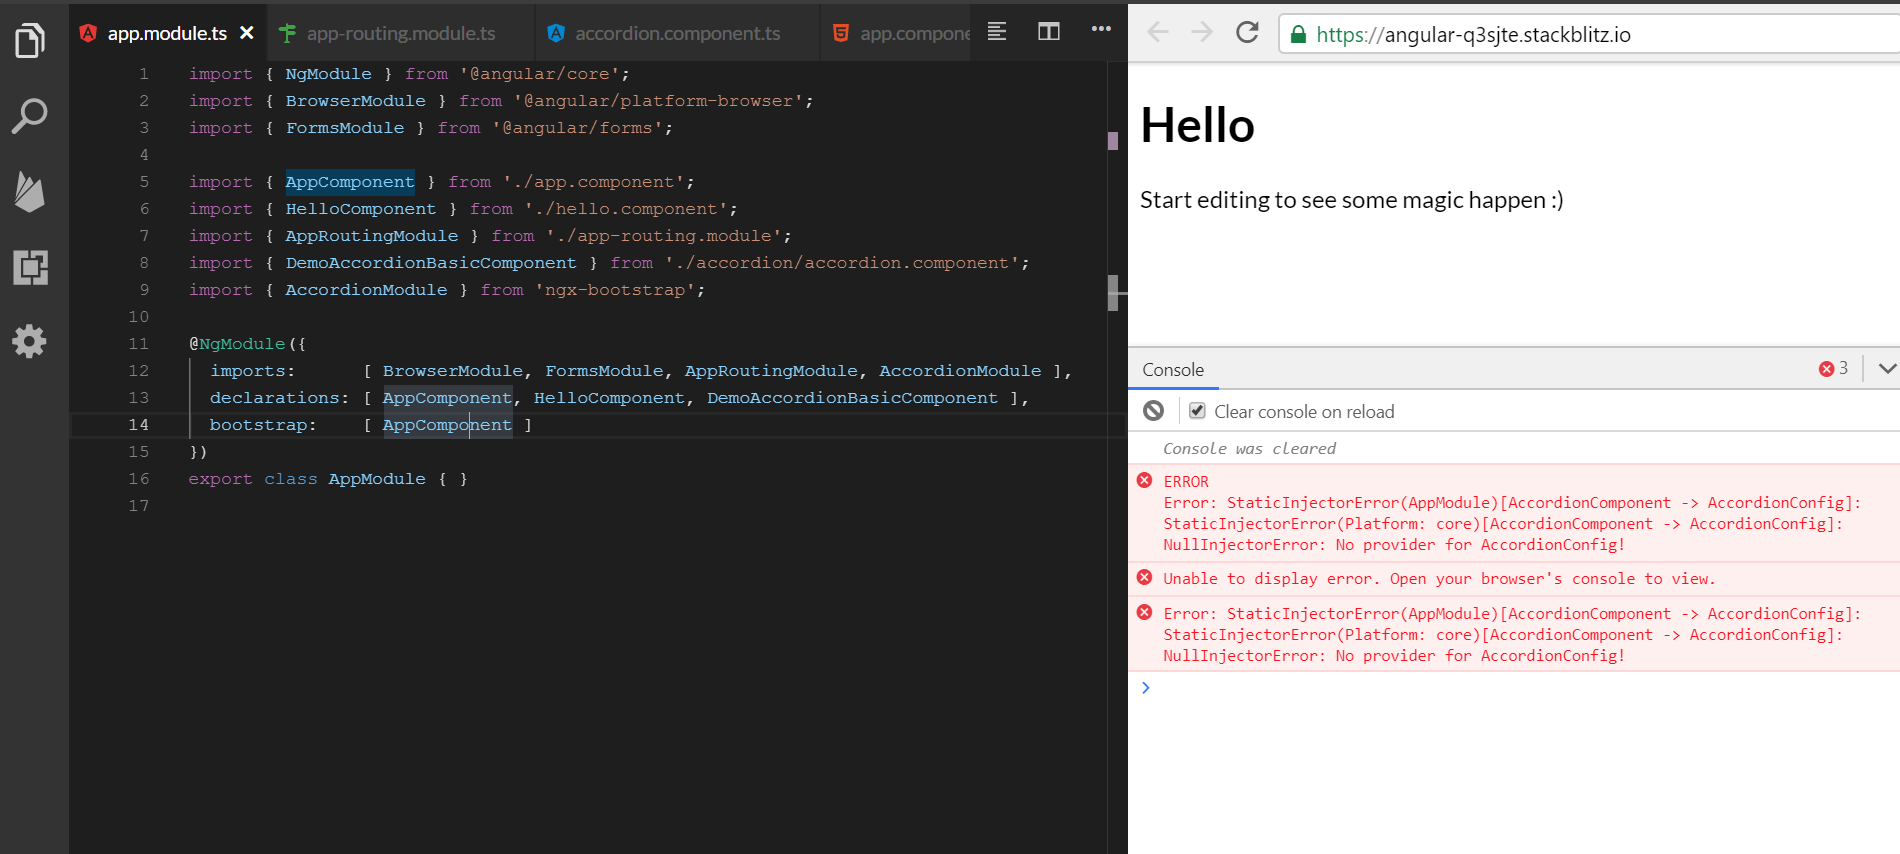Click the 'Unable to display error' message
Image resolution: width=1900 pixels, height=854 pixels.
1439,579
